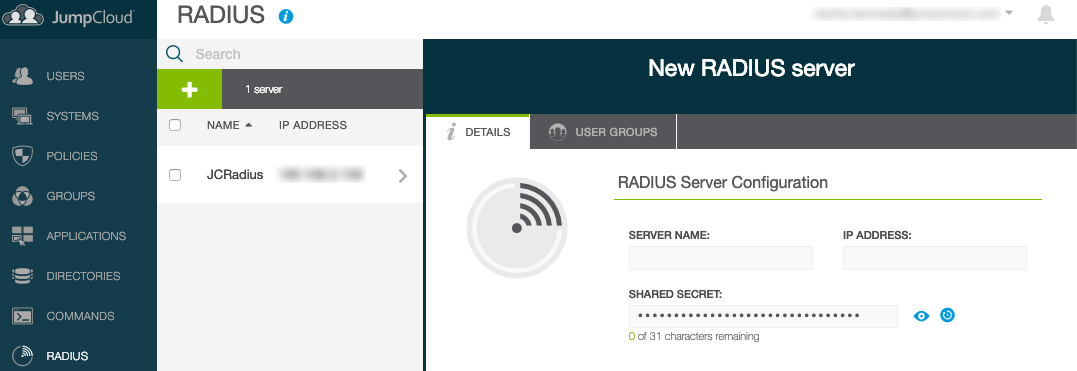Click the 'New RADIUS server' title
This screenshot has width=1077, height=371.
(751, 68)
